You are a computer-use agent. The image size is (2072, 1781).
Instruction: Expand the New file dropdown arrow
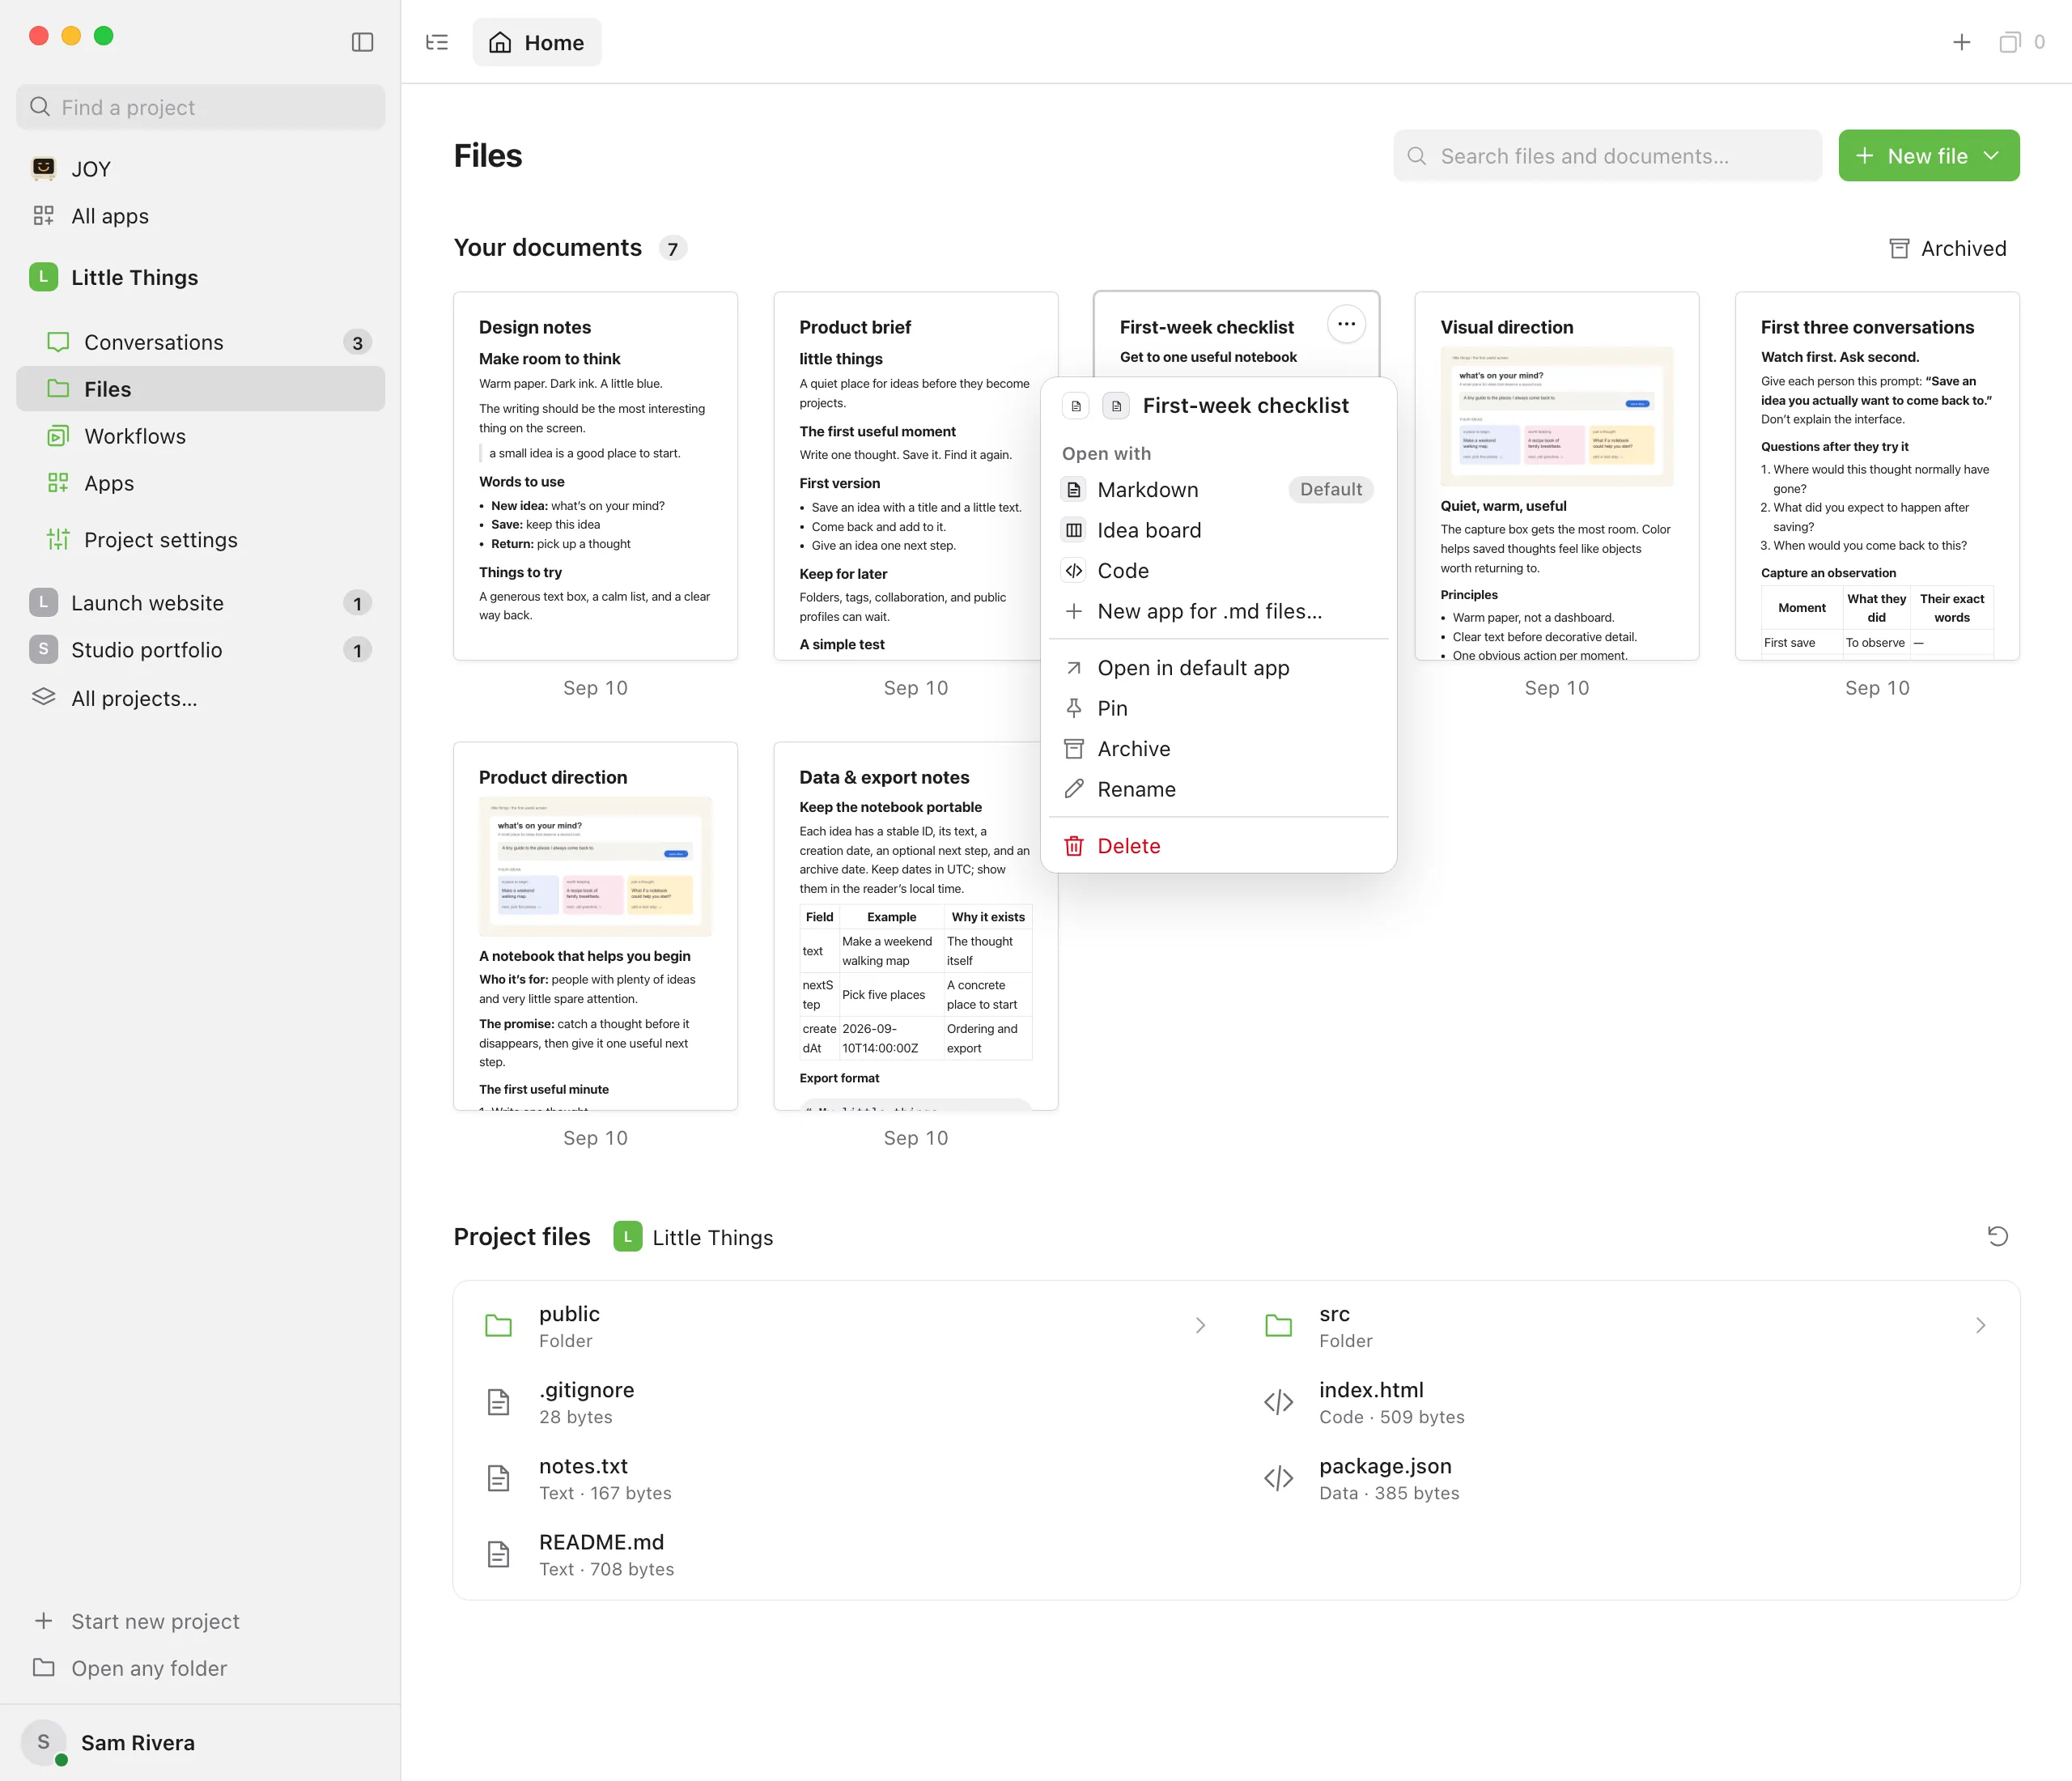tap(1991, 156)
